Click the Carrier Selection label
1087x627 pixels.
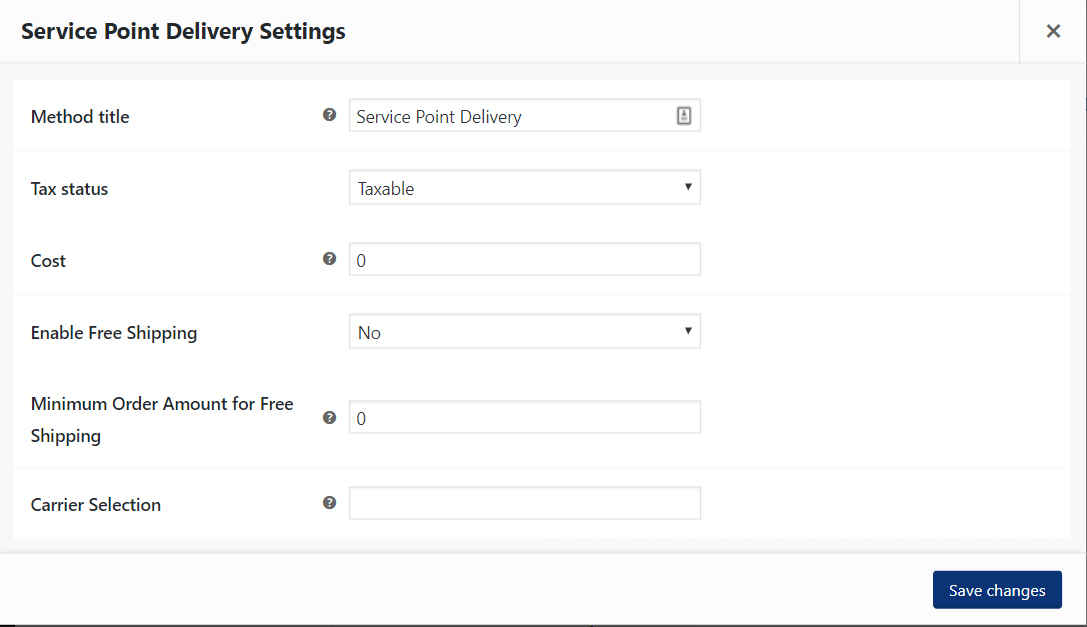click(x=96, y=505)
